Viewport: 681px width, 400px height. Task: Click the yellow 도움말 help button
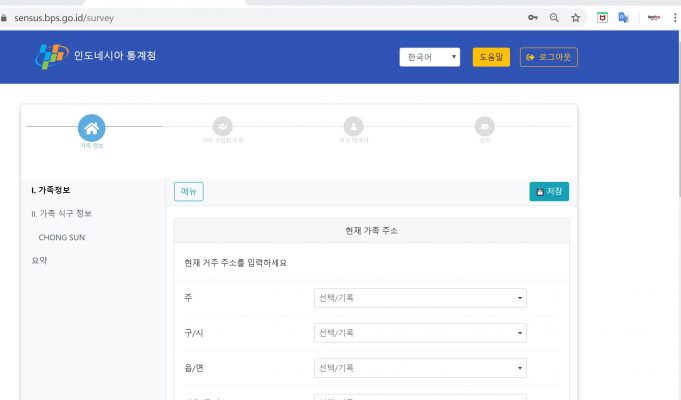[491, 57]
